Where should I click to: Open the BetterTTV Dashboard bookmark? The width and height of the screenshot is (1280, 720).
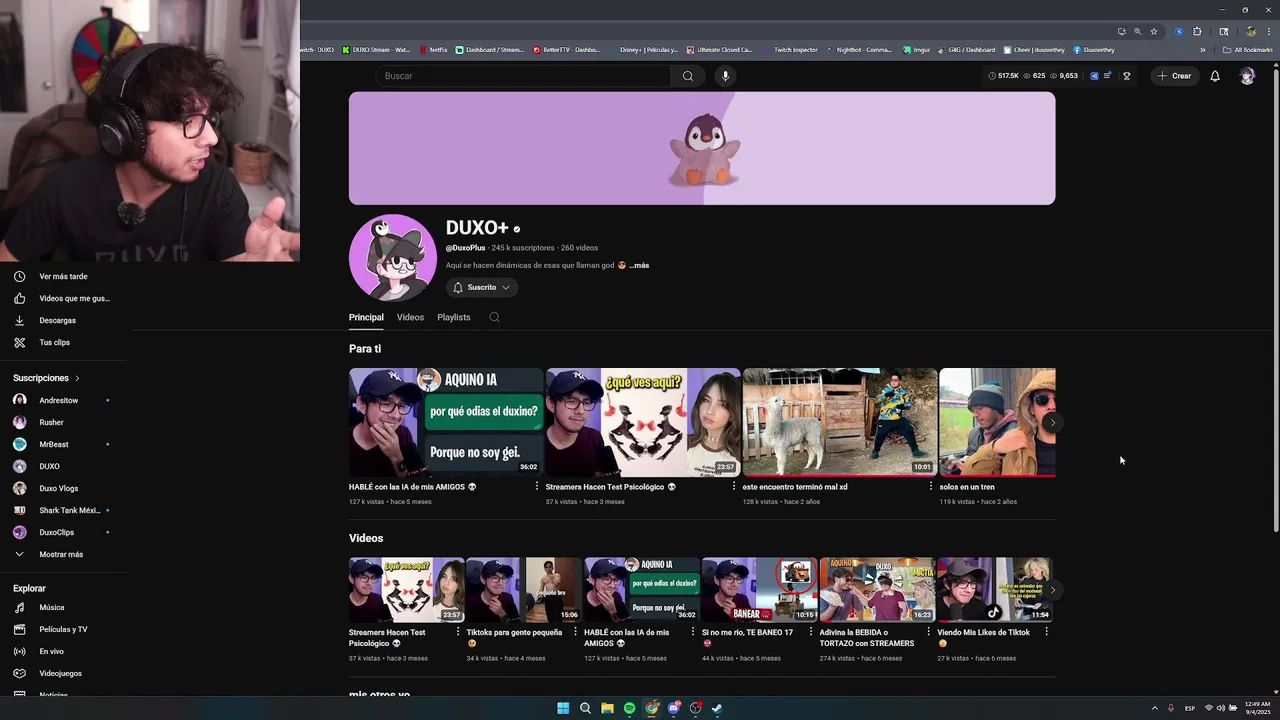[x=566, y=49]
